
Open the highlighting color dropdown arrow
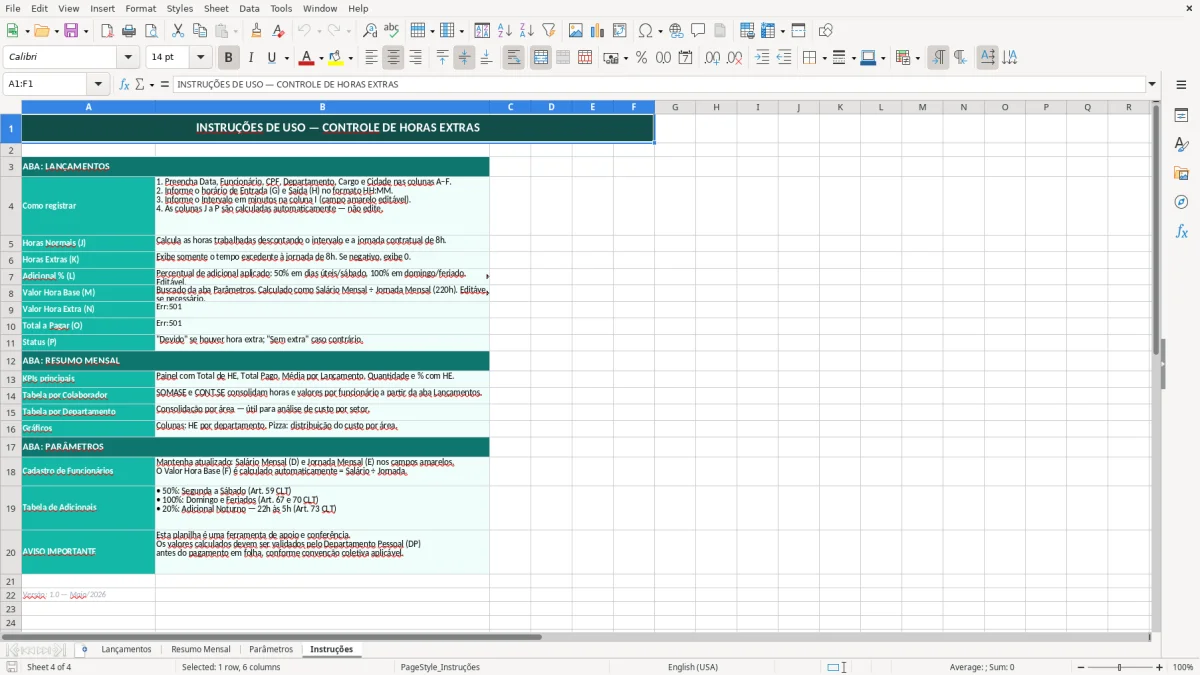pyautogui.click(x=350, y=58)
